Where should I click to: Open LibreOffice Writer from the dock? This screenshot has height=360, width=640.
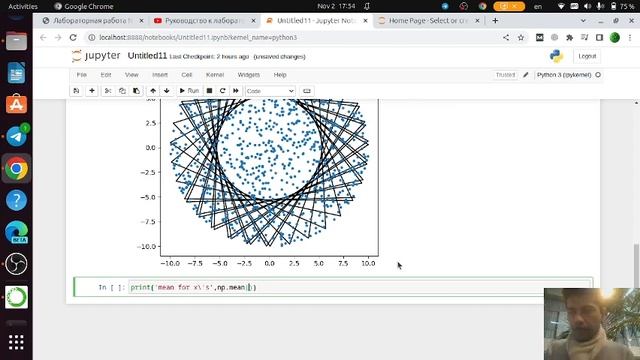pos(16,73)
